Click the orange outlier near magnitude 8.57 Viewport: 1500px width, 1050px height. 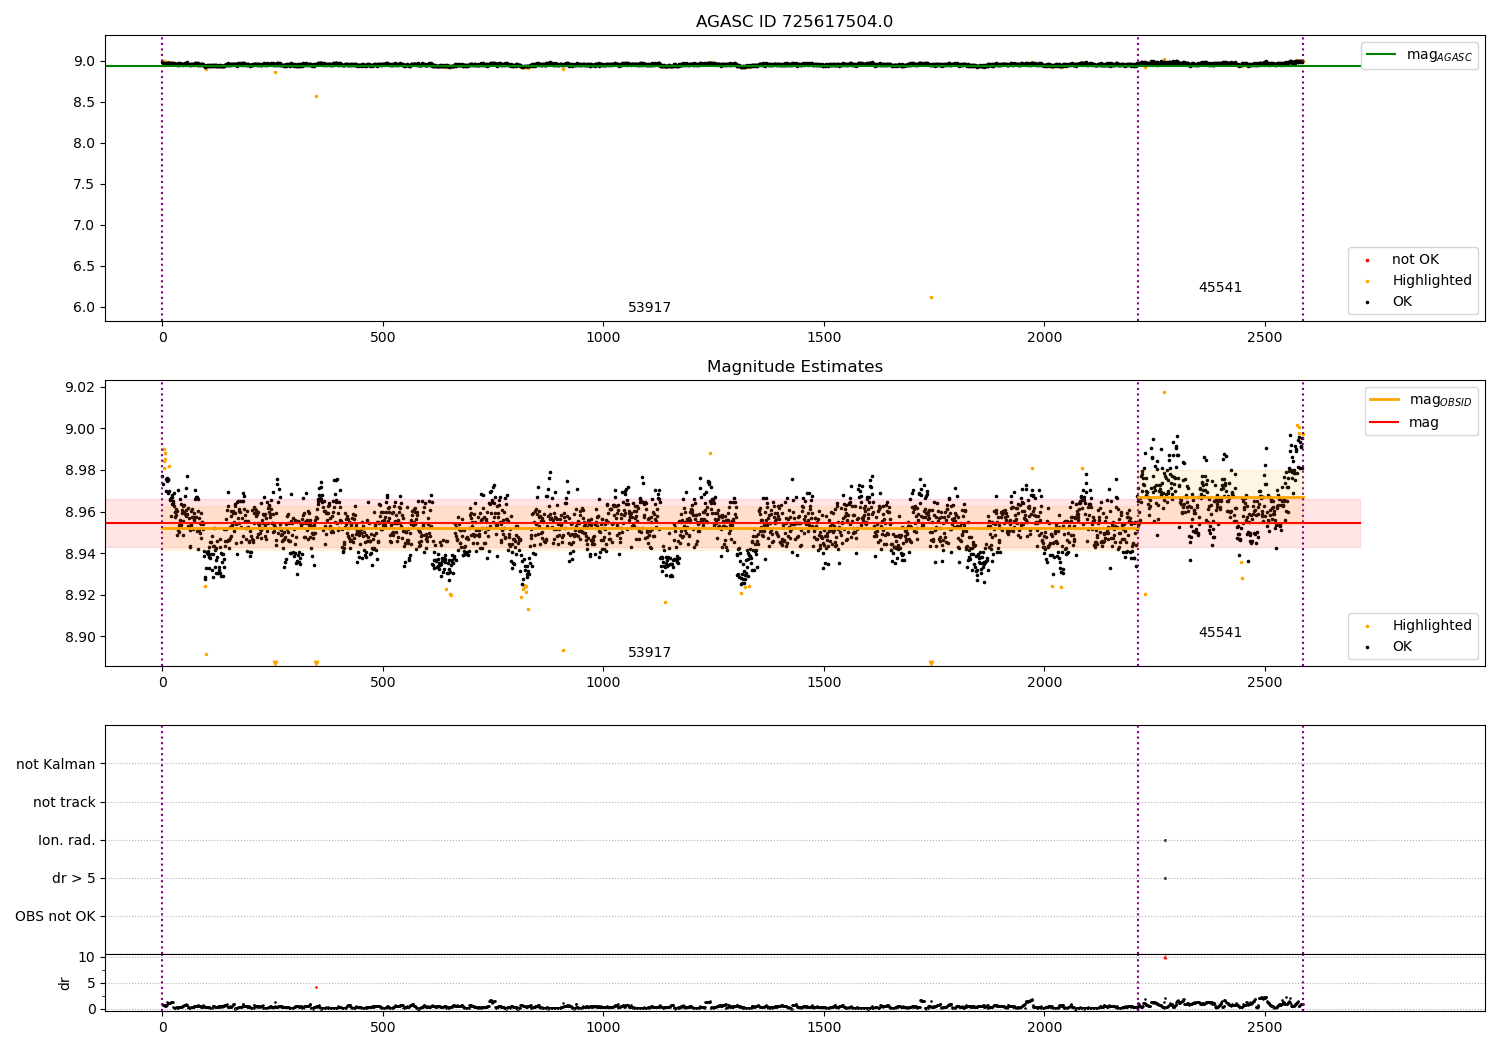[x=316, y=96]
